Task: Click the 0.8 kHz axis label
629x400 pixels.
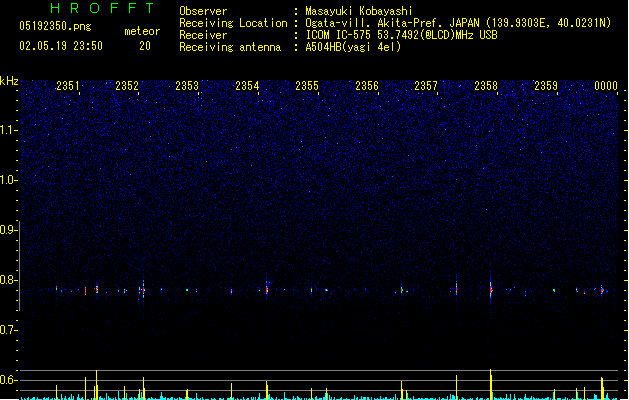Action: click(8, 280)
